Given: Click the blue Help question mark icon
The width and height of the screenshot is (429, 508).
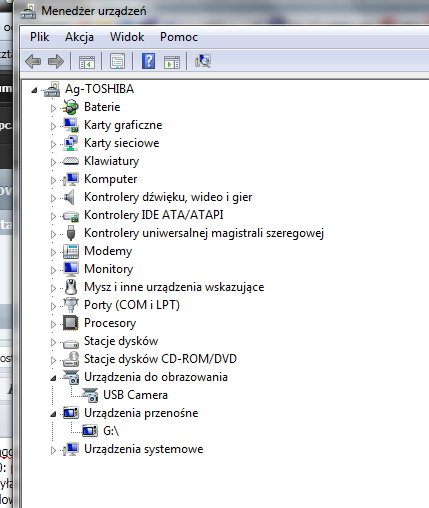Looking at the screenshot, I should pyautogui.click(x=148, y=61).
